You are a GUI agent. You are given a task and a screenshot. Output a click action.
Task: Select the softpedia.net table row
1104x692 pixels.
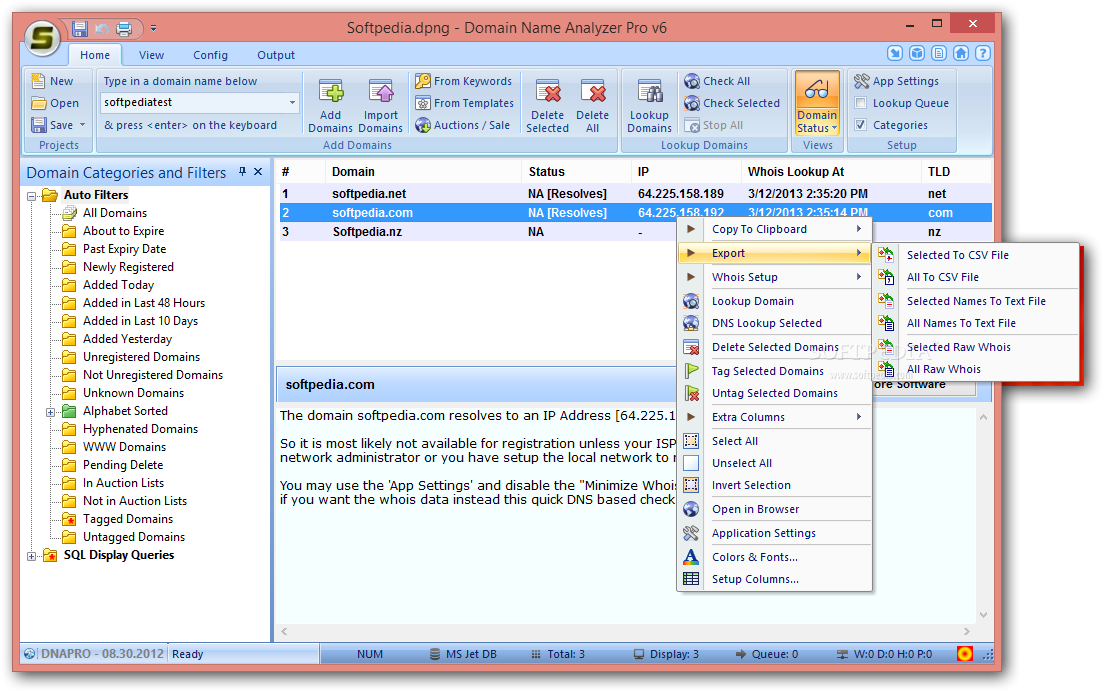(x=635, y=194)
